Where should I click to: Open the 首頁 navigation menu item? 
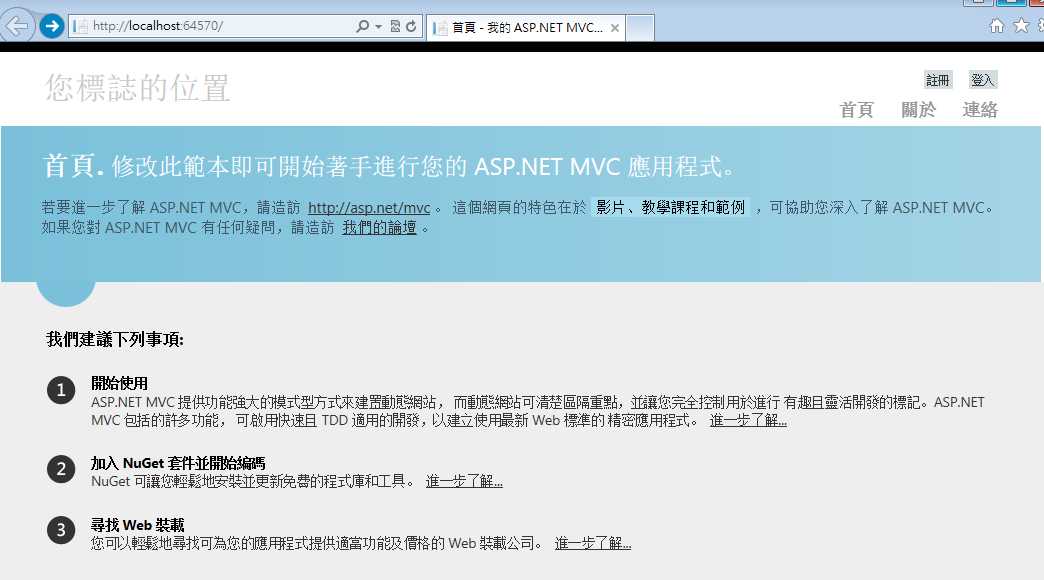coord(856,110)
